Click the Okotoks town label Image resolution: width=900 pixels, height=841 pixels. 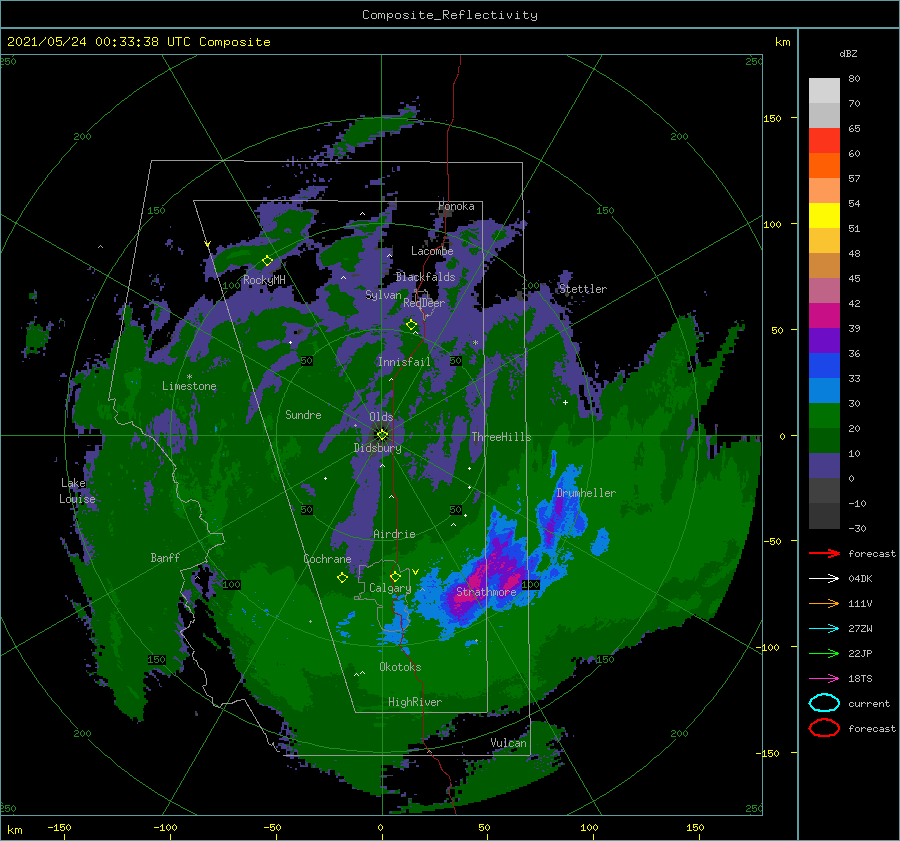pyautogui.click(x=400, y=667)
